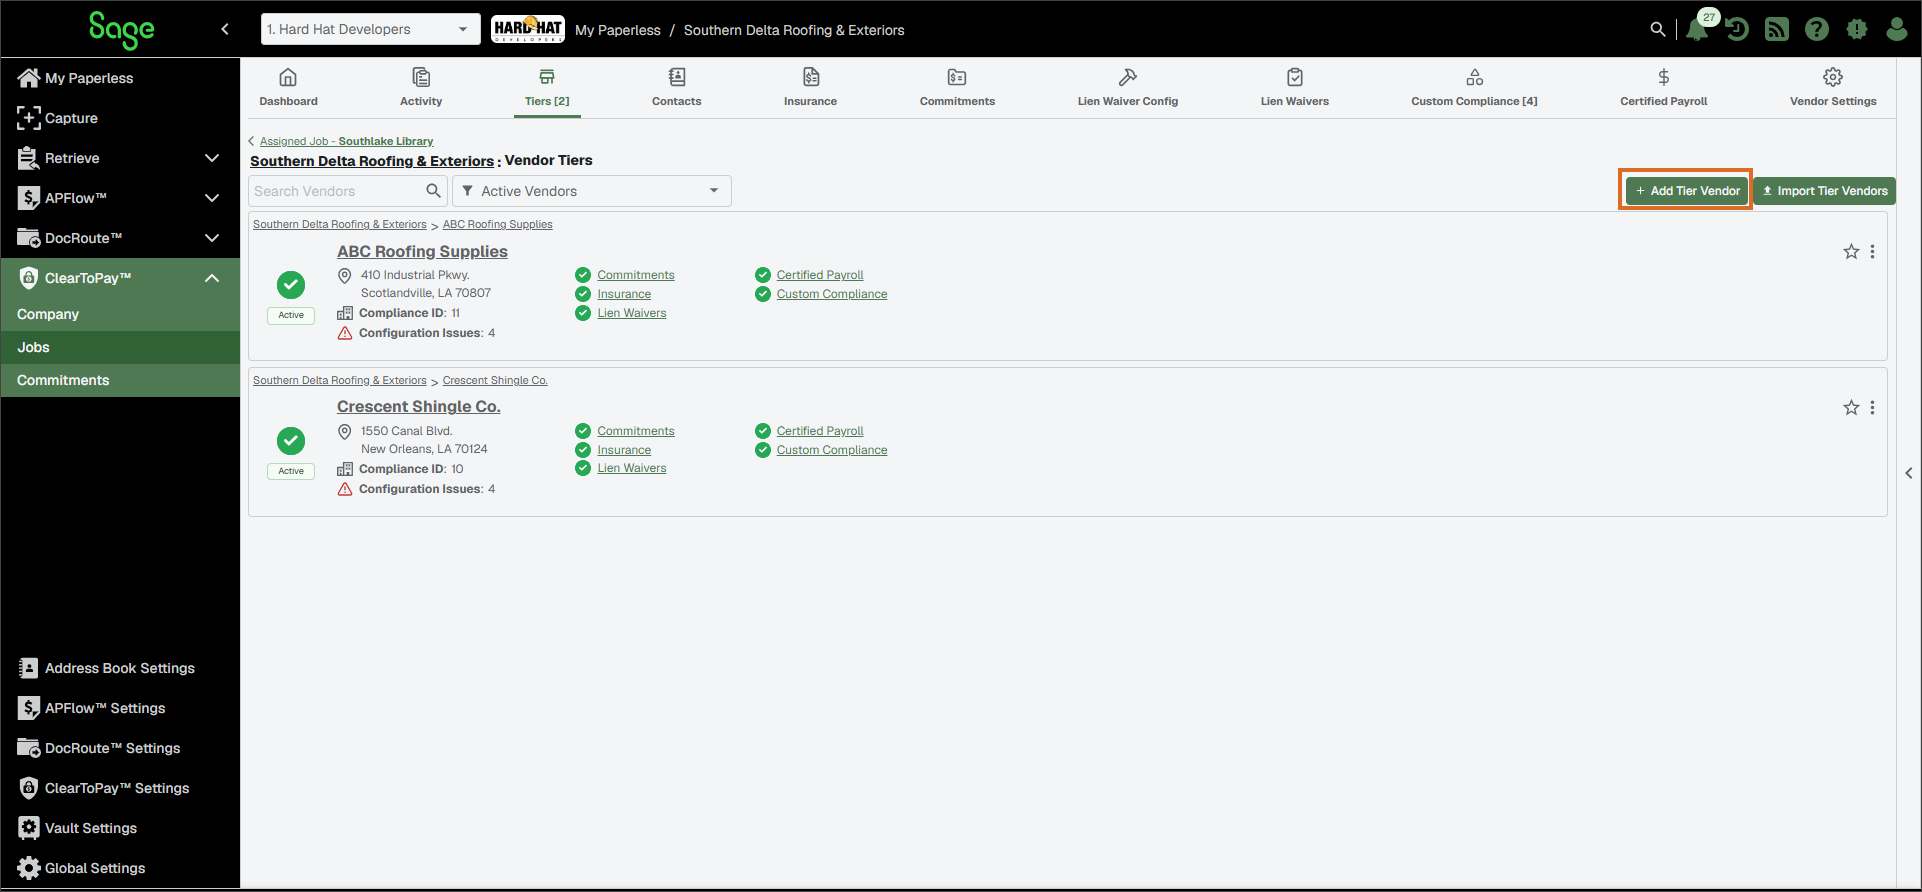
Task: Switch to the top Commitments tab
Action: pos(957,87)
